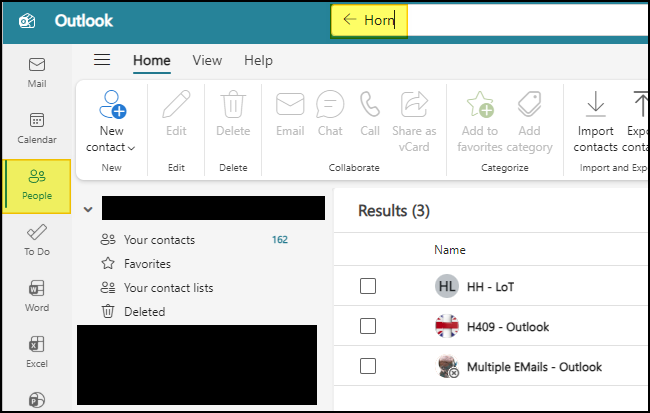
Task: Create a New contact
Action: 112,122
